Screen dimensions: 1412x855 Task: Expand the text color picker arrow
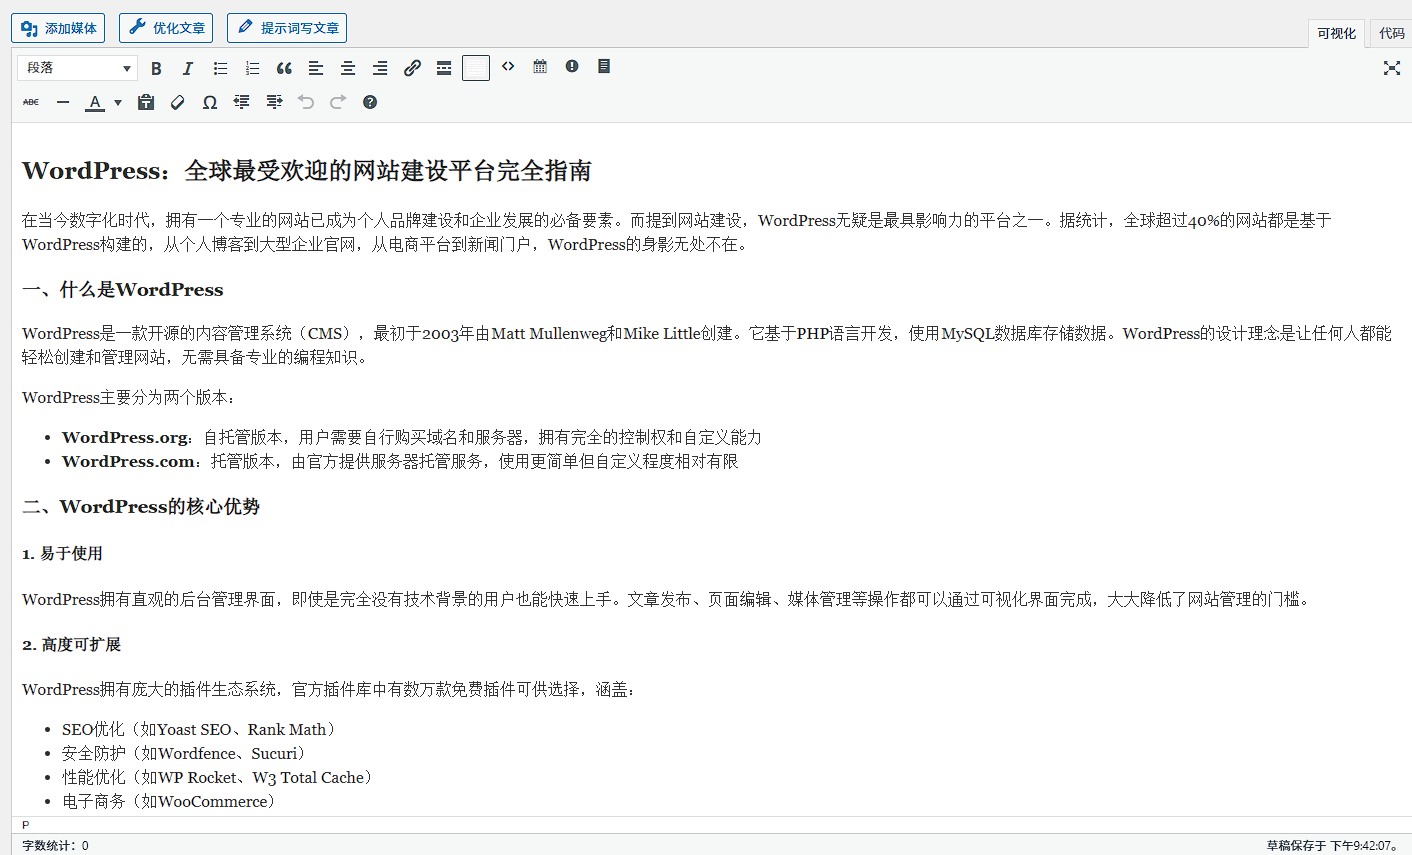pos(118,102)
